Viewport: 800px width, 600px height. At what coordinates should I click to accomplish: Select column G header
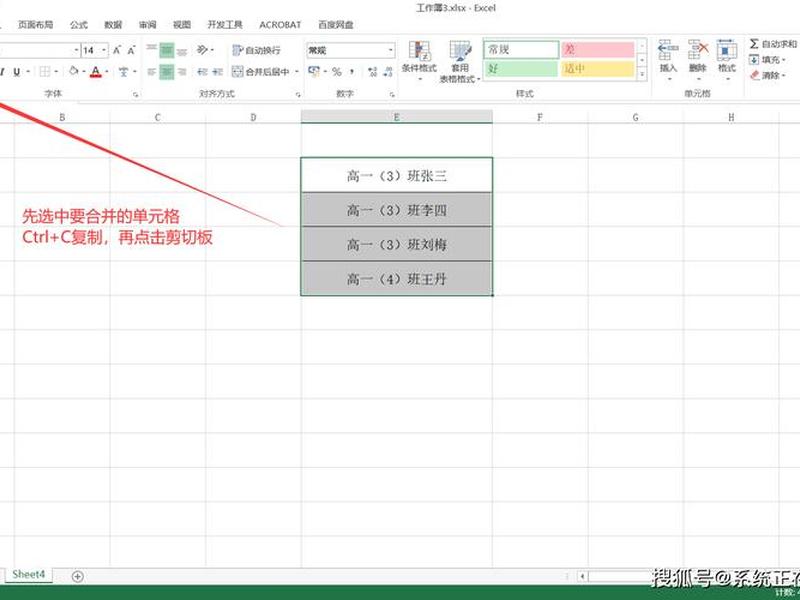(x=636, y=117)
